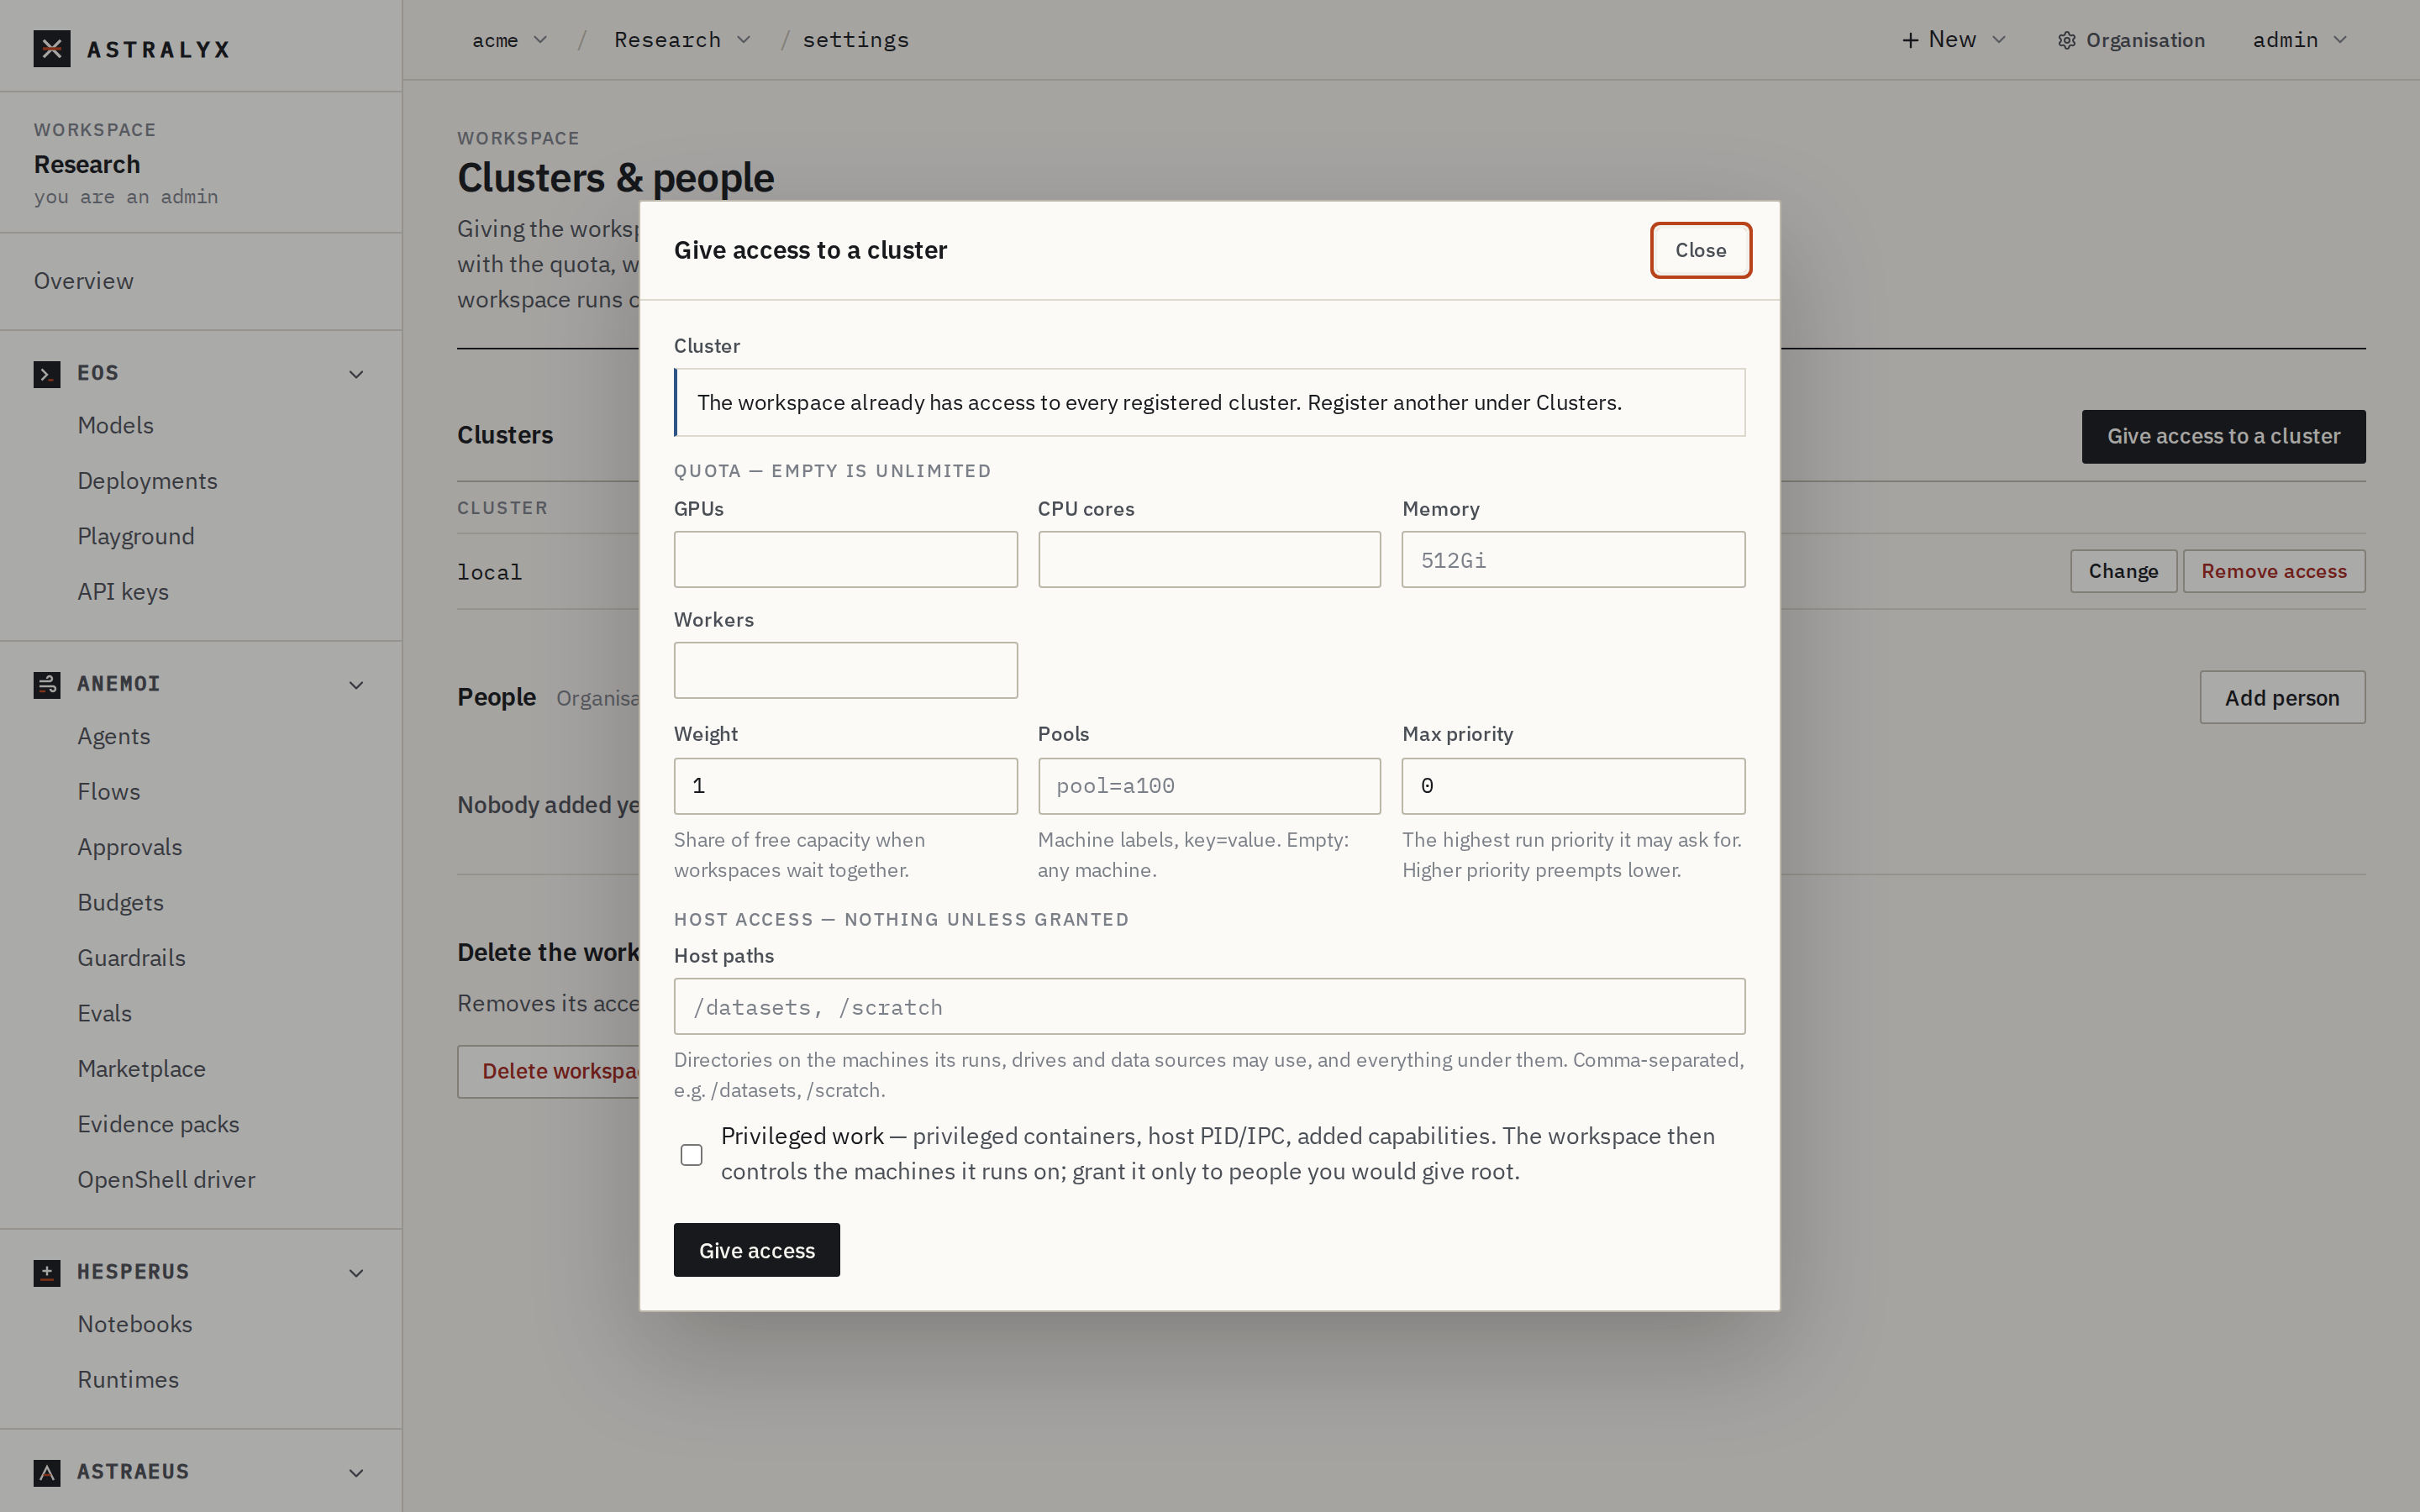Open API keys page
This screenshot has height=1512, width=2420.
[x=123, y=592]
